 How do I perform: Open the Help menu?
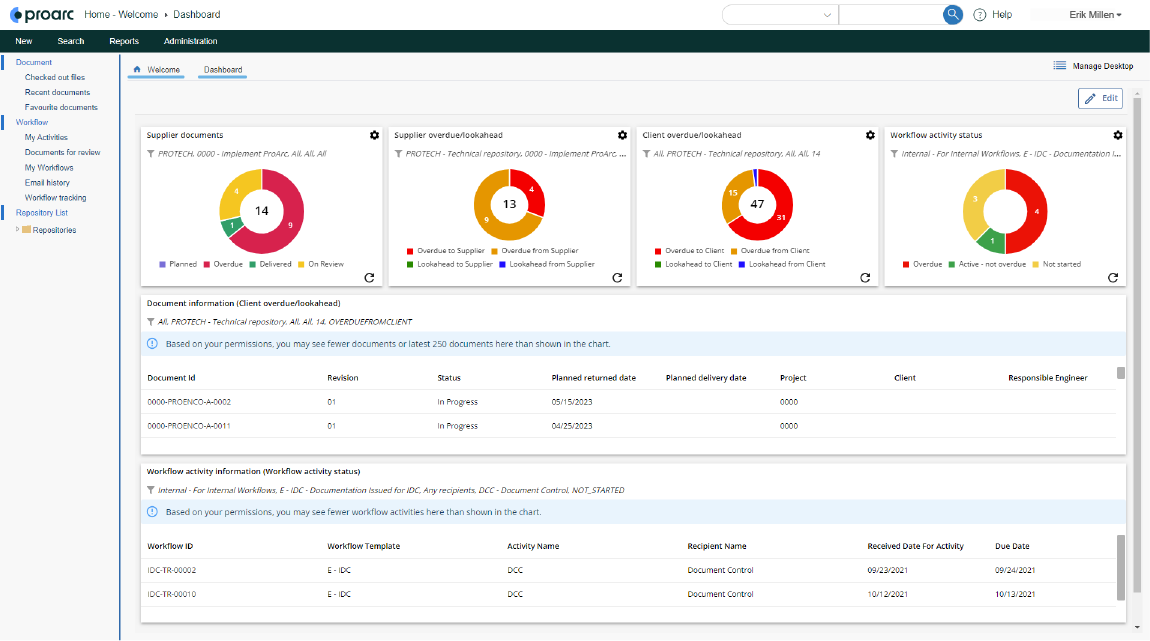click(x=993, y=14)
